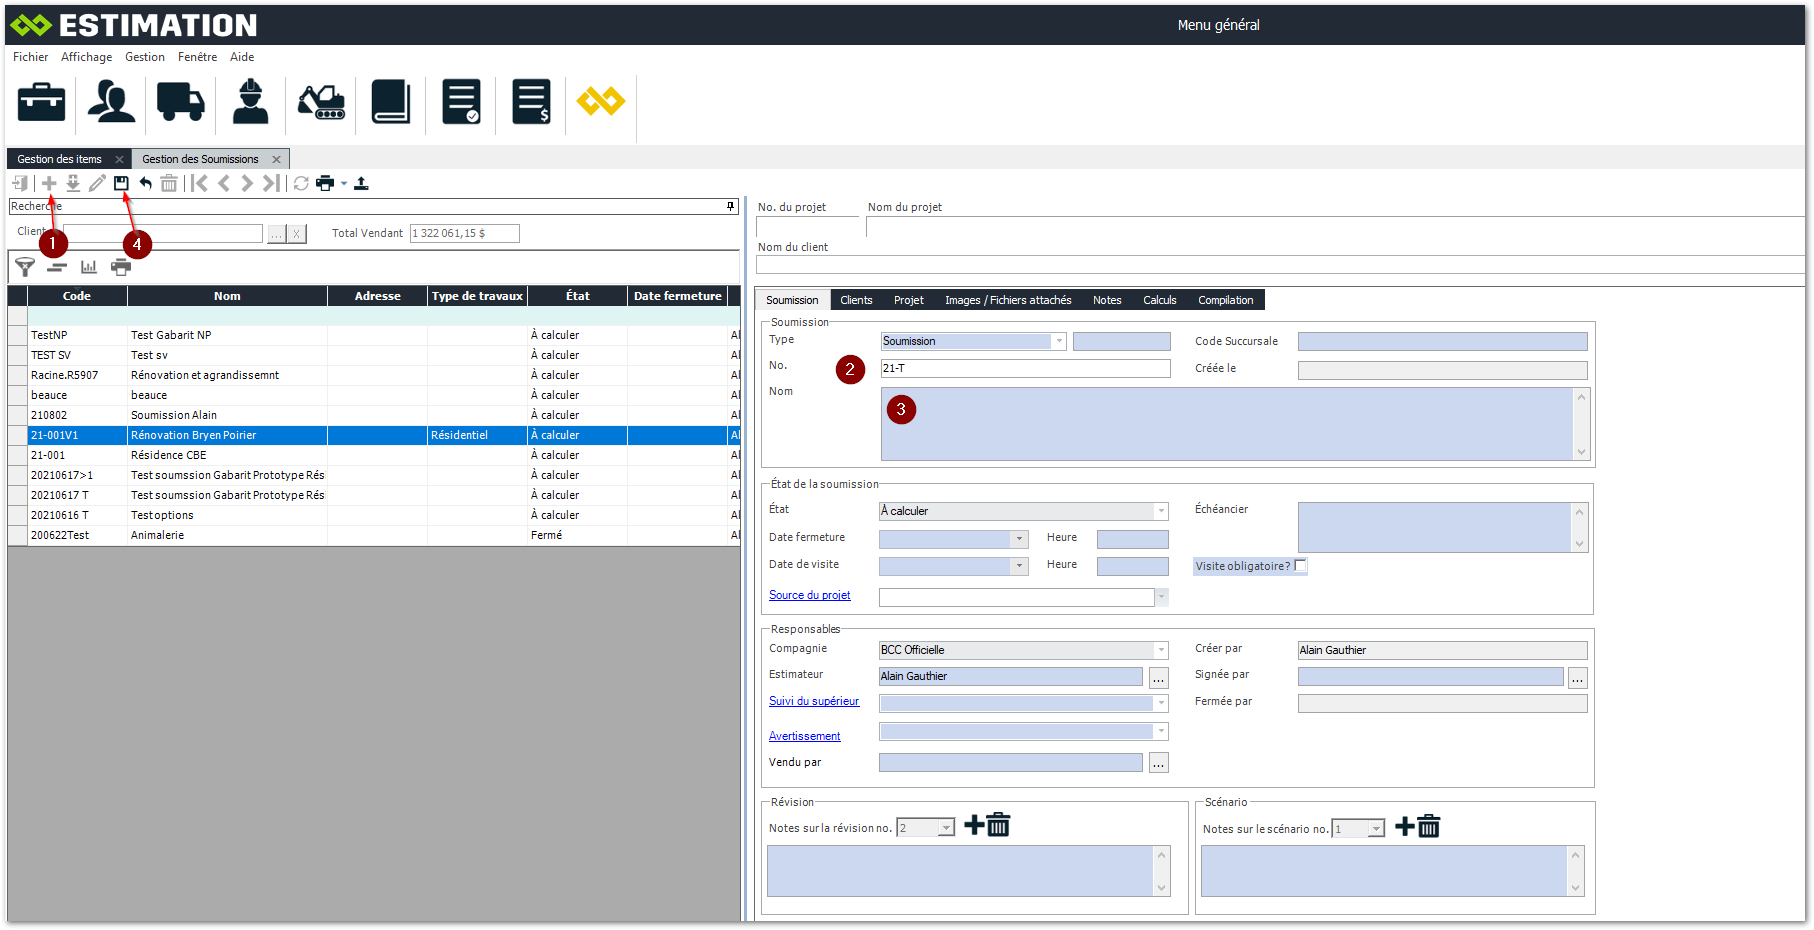Open the Date fermeture date picker

(1019, 539)
